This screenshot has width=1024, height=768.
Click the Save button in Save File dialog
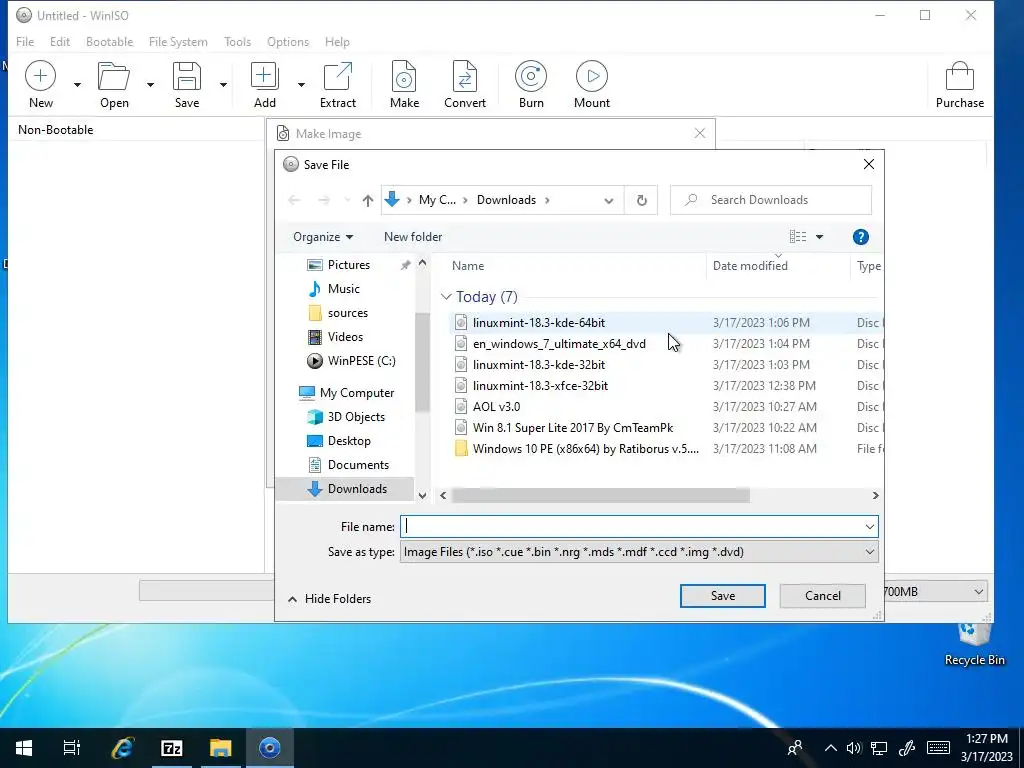tap(722, 596)
